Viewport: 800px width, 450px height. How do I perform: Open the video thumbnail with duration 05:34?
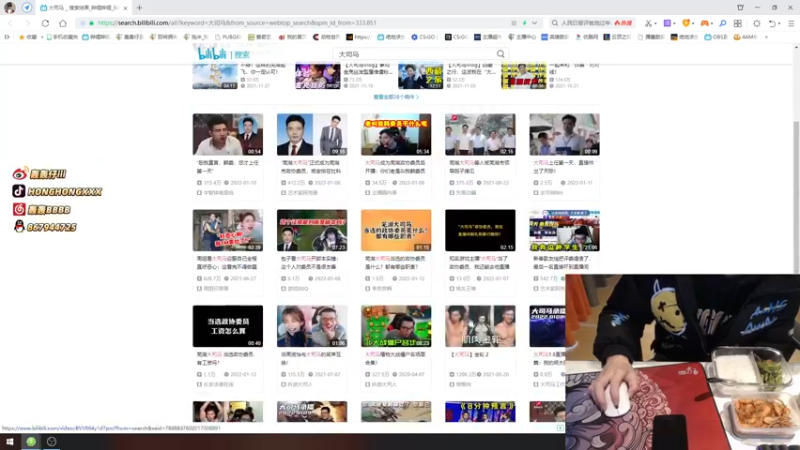pyautogui.click(x=396, y=134)
